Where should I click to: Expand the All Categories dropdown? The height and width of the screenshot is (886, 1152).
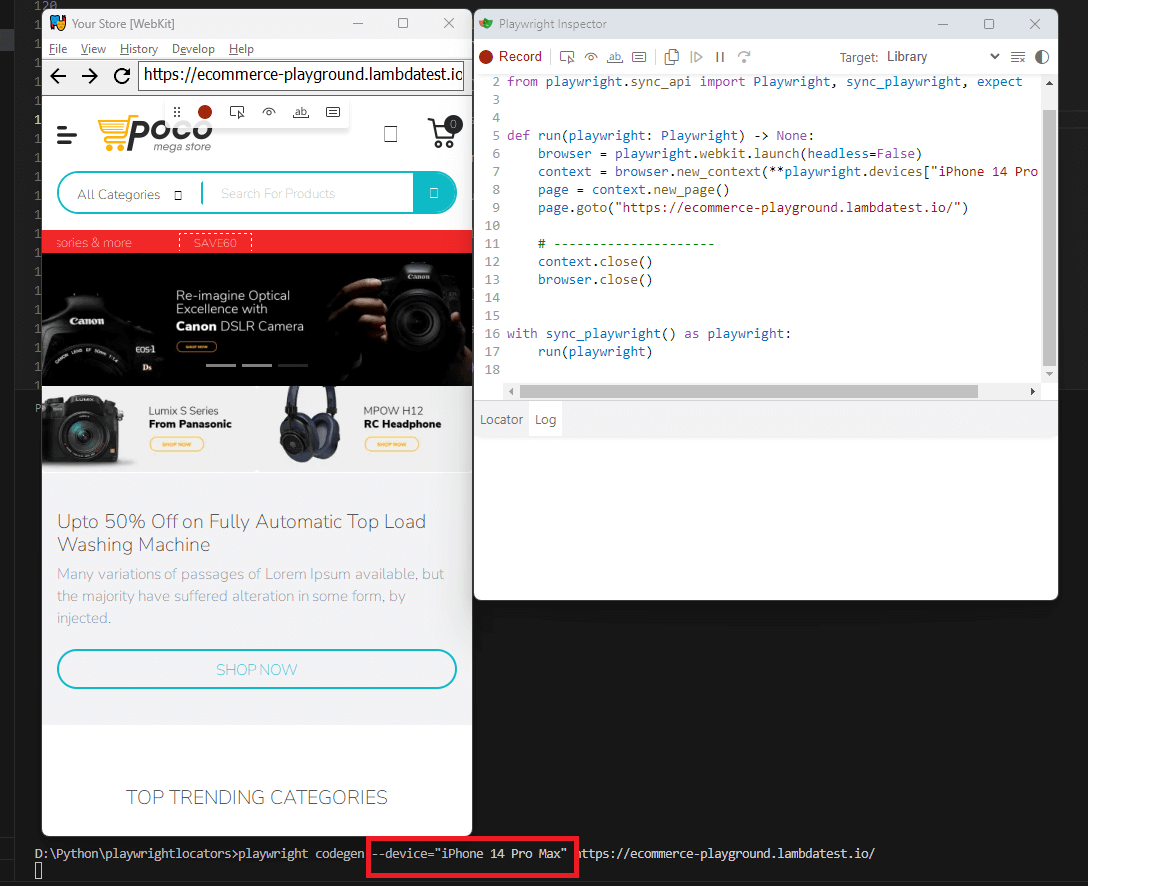(x=129, y=194)
